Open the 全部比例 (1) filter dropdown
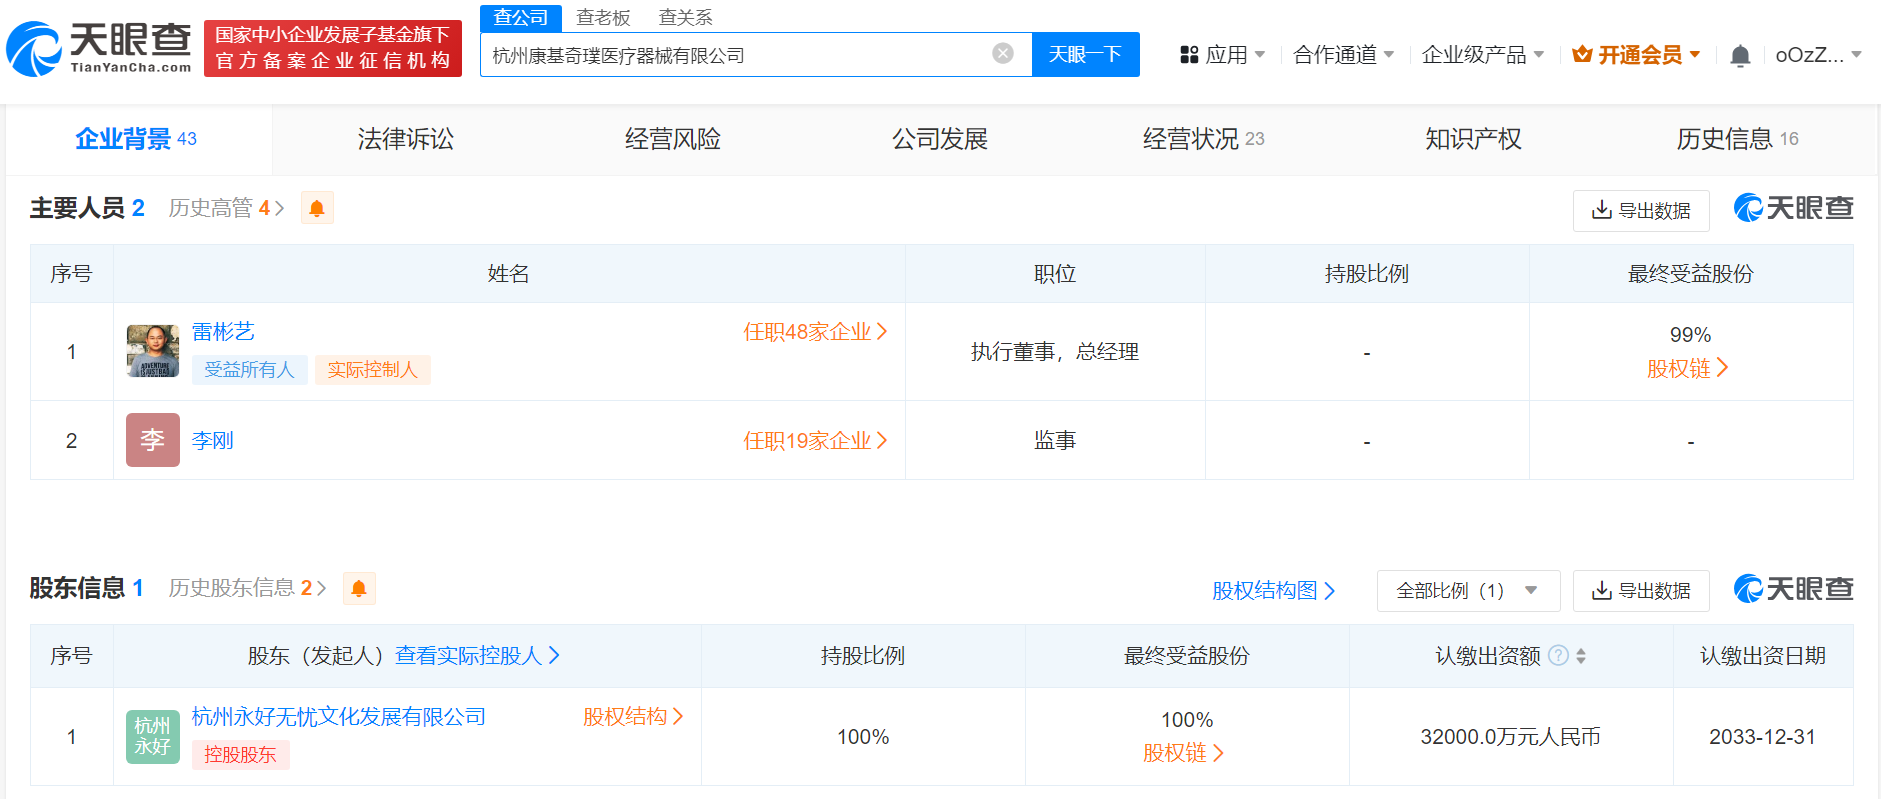This screenshot has width=1881, height=799. pos(1467,591)
